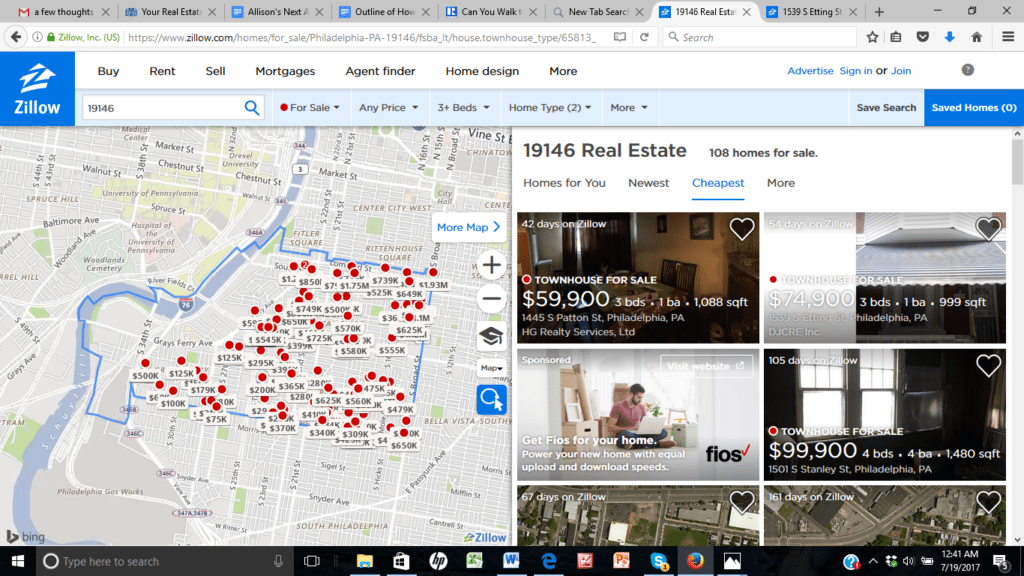This screenshot has height=576, width=1024.
Task: Save the $59,900 townhouse with heart icon
Action: [x=741, y=229]
